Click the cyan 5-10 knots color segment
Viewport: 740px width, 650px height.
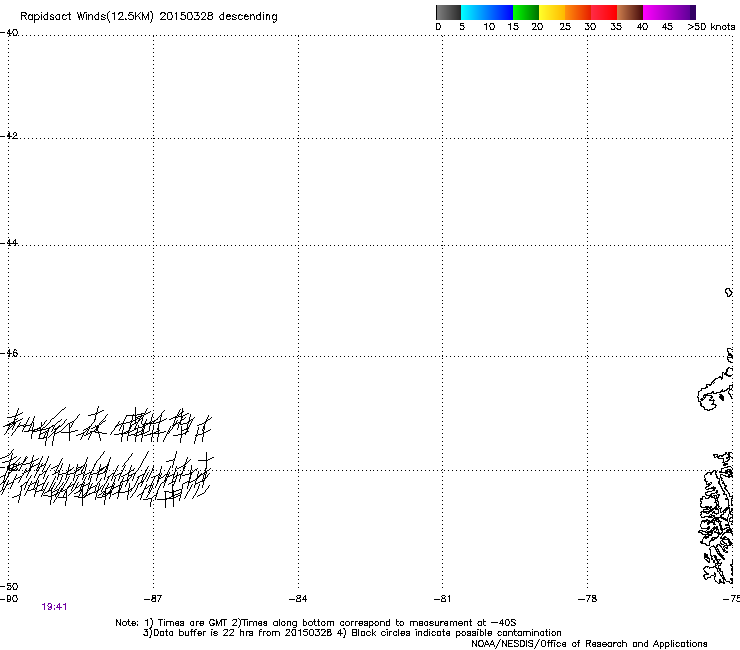pyautogui.click(x=474, y=12)
